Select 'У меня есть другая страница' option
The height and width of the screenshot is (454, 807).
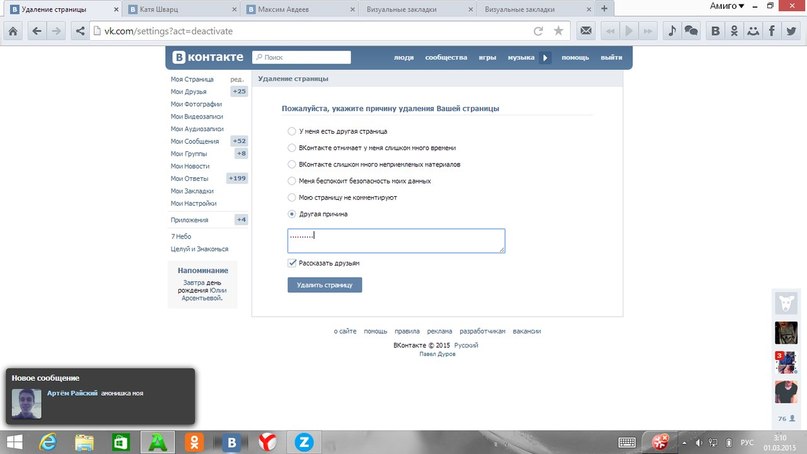(292, 131)
